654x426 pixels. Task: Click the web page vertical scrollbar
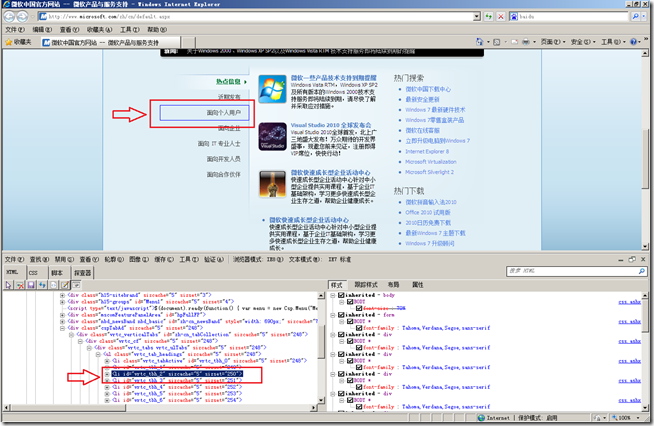coord(645,150)
